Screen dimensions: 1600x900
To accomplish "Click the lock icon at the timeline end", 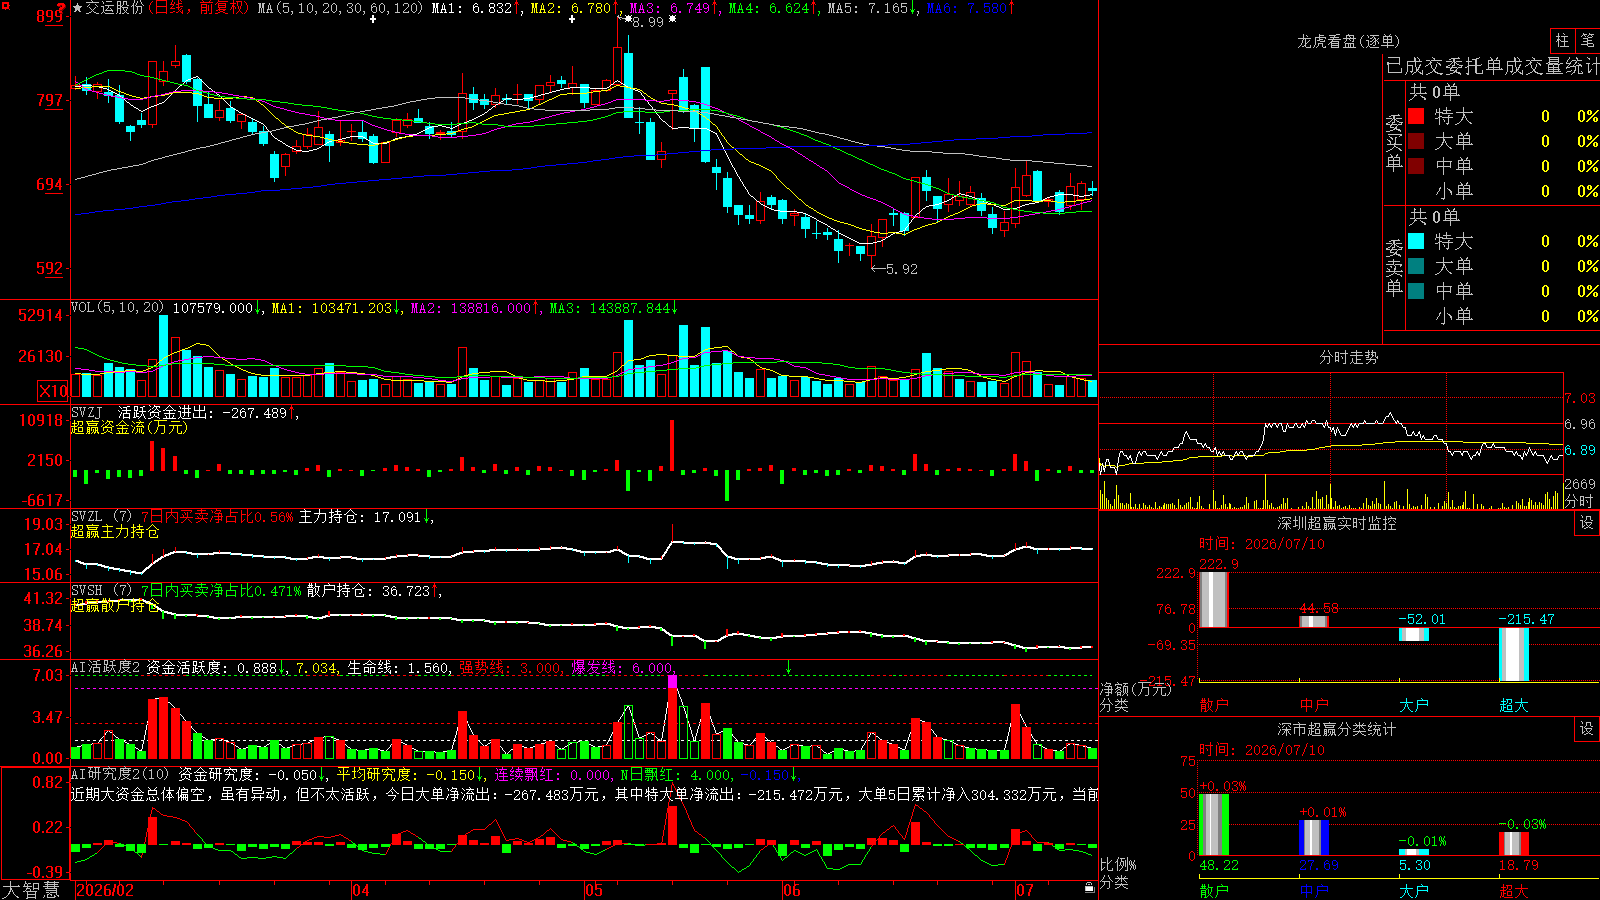I will (x=1090, y=887).
